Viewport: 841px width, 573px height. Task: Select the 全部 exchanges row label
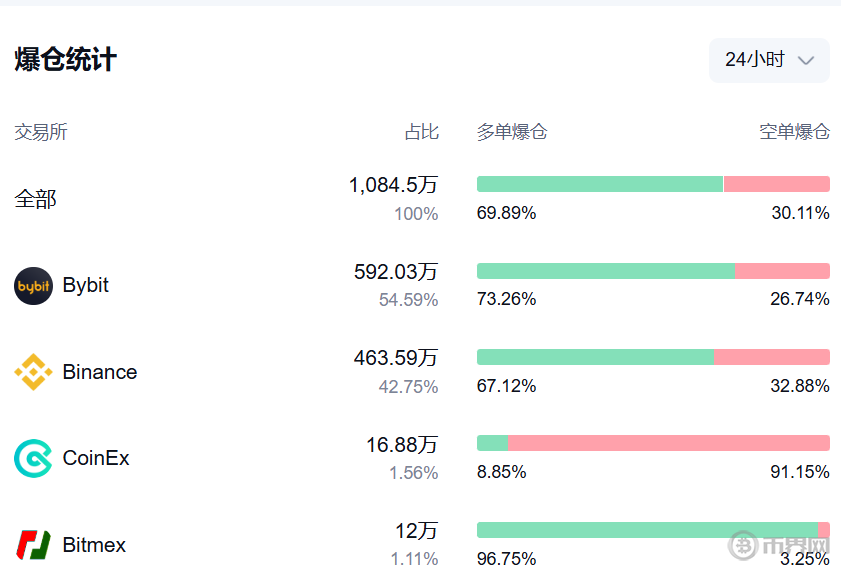(x=35, y=199)
